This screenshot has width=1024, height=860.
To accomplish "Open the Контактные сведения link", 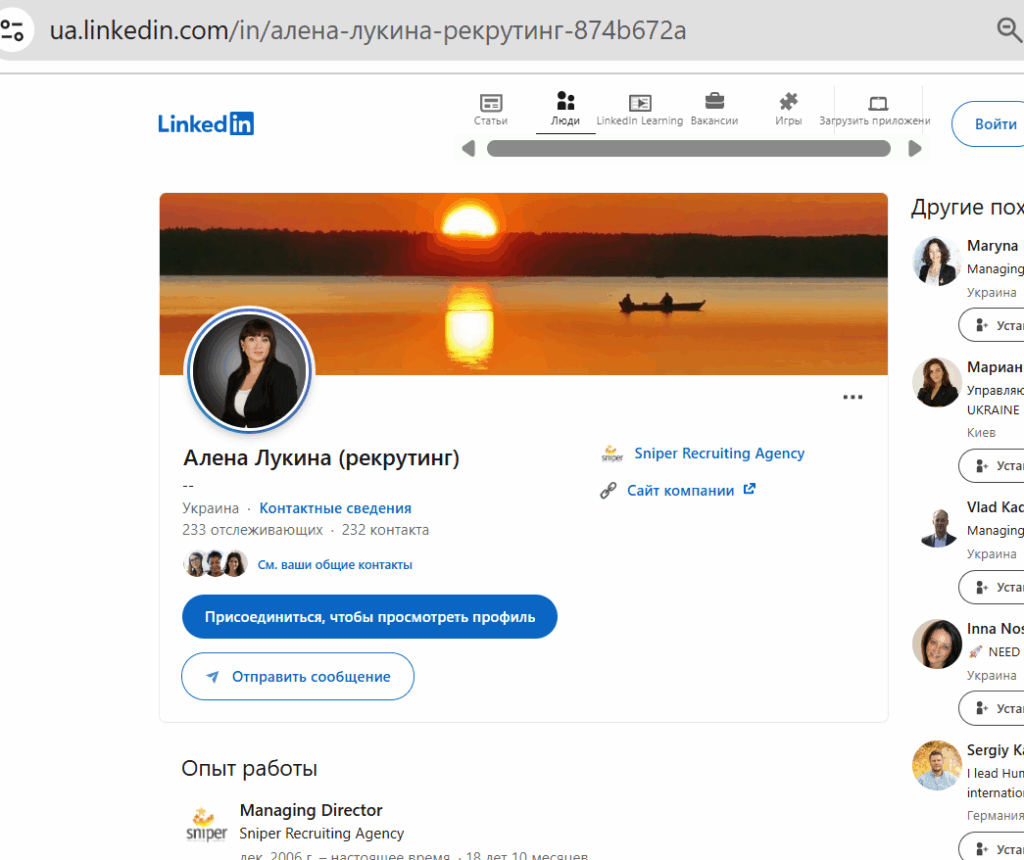I will pyautogui.click(x=335, y=508).
